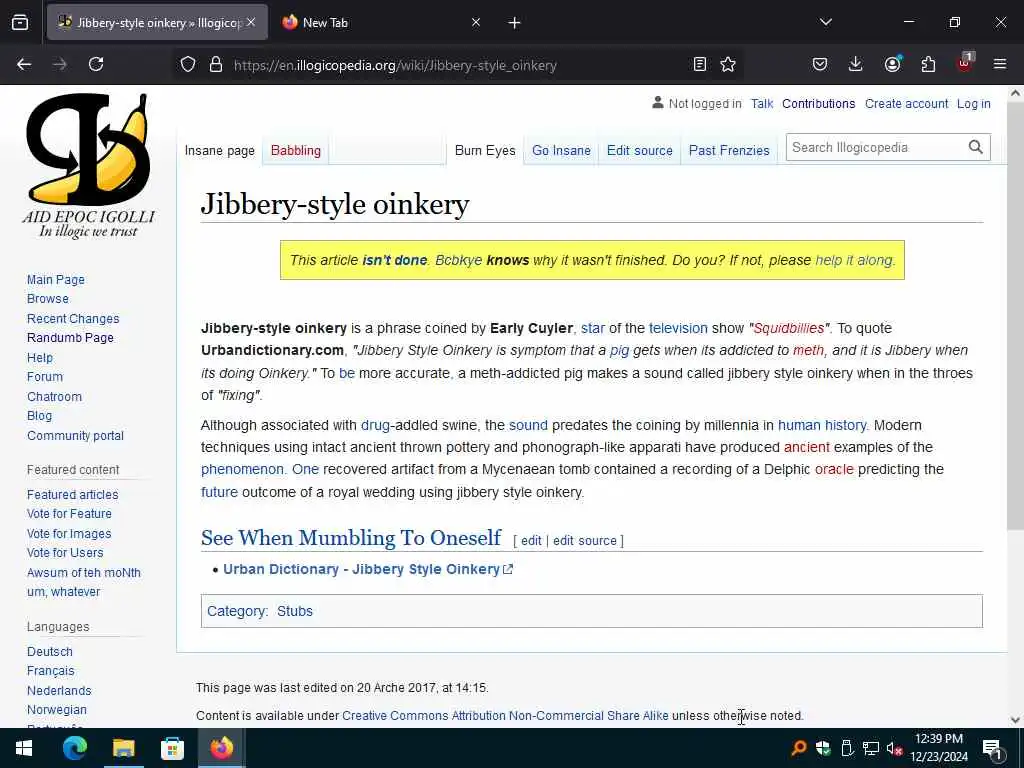
Task: Open Community portal sidebar link
Action: [x=75, y=436]
